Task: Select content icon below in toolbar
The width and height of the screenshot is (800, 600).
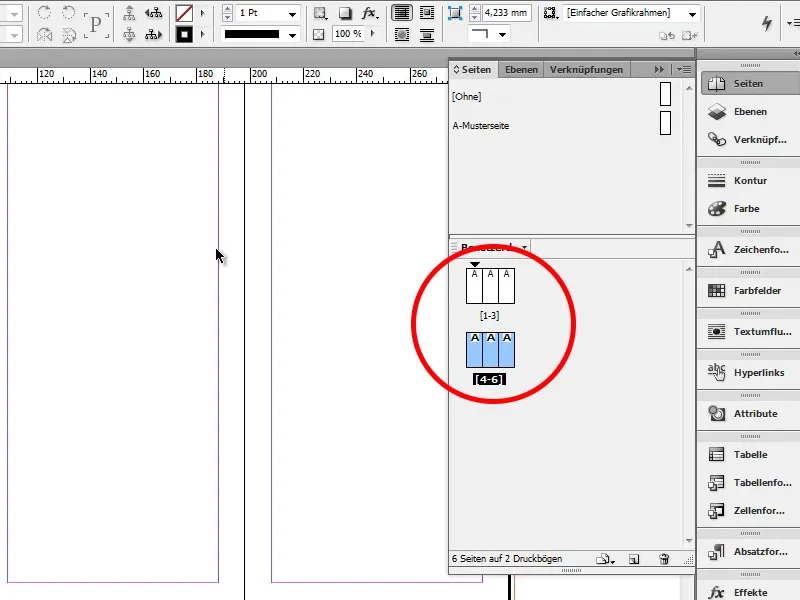Action: 129,35
